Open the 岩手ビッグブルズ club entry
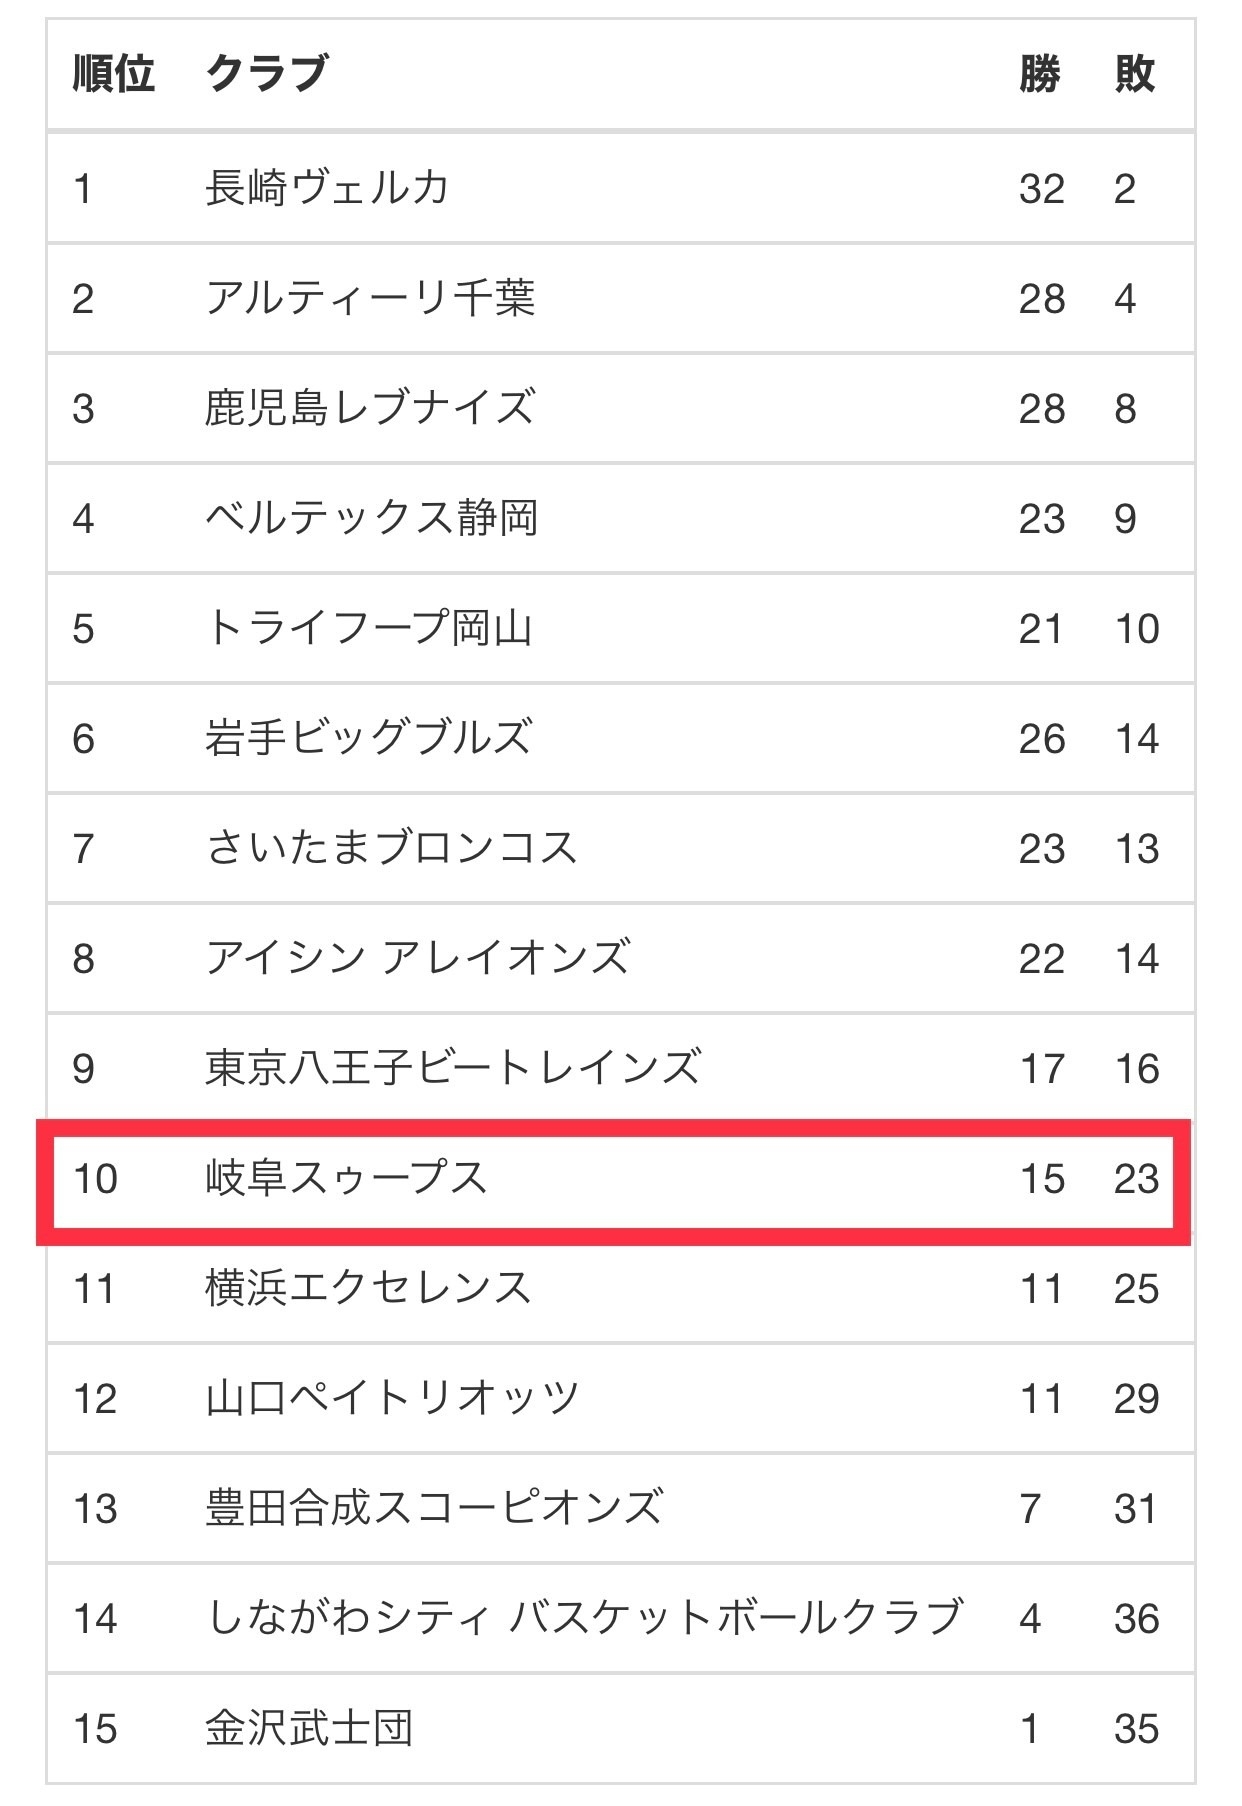1242x1806 pixels. 368,738
